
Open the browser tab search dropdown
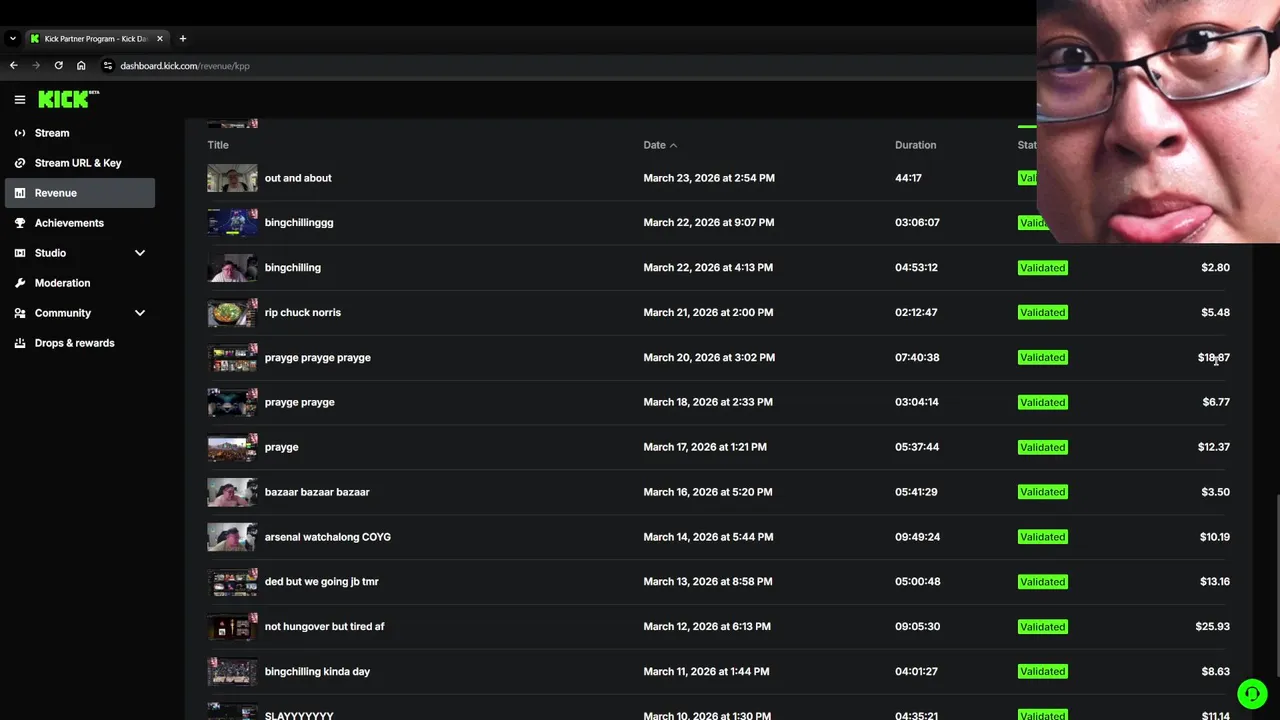[13, 39]
